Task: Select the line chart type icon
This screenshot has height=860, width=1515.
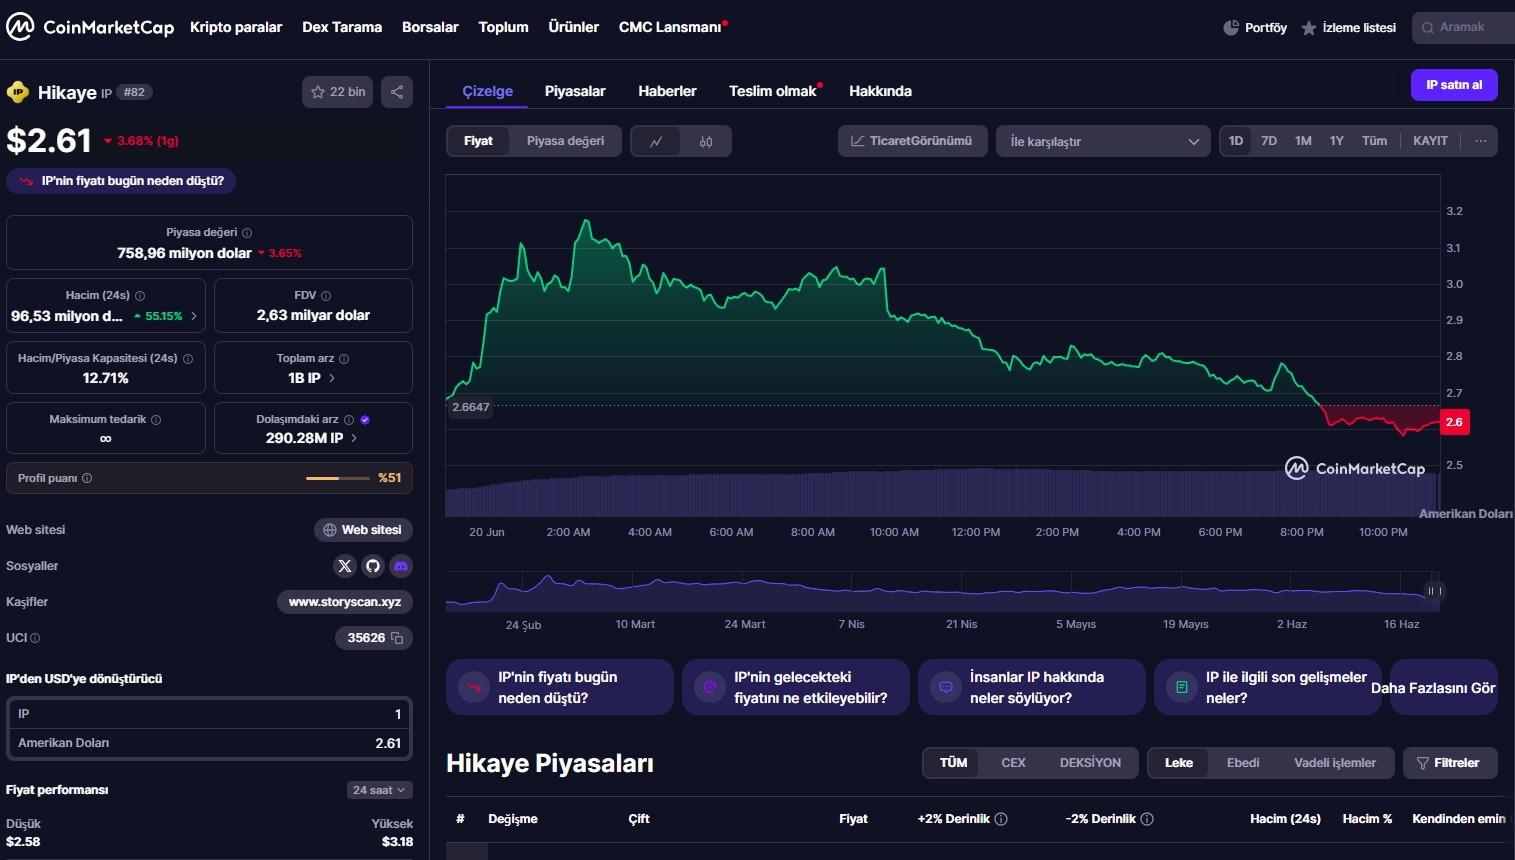Action: [x=656, y=141]
